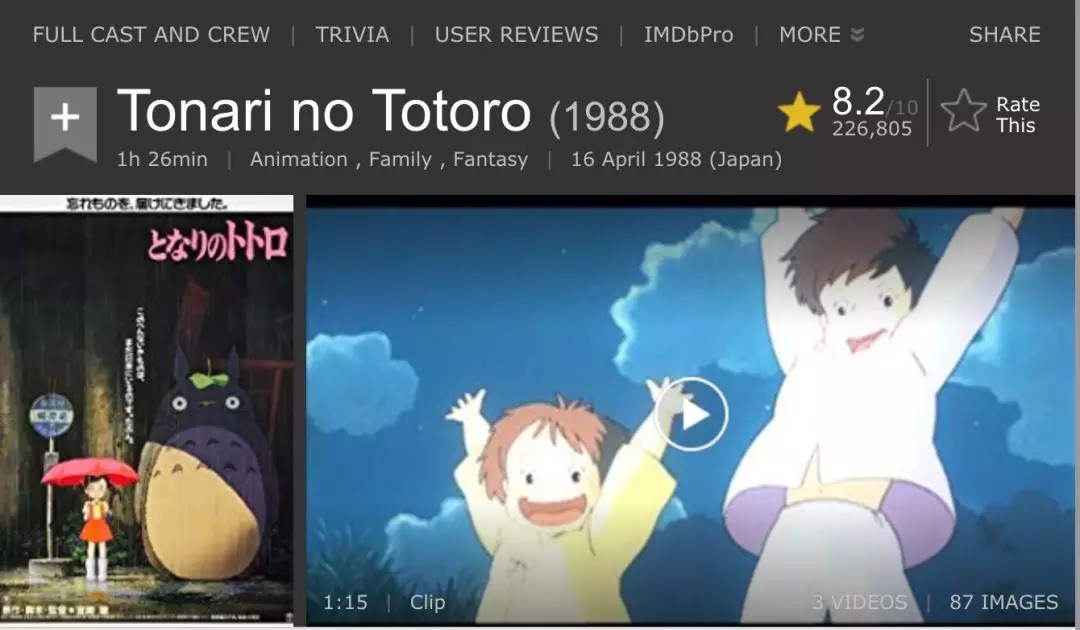
Task: Add Tonari no Totoro to watchlist
Action: point(65,123)
